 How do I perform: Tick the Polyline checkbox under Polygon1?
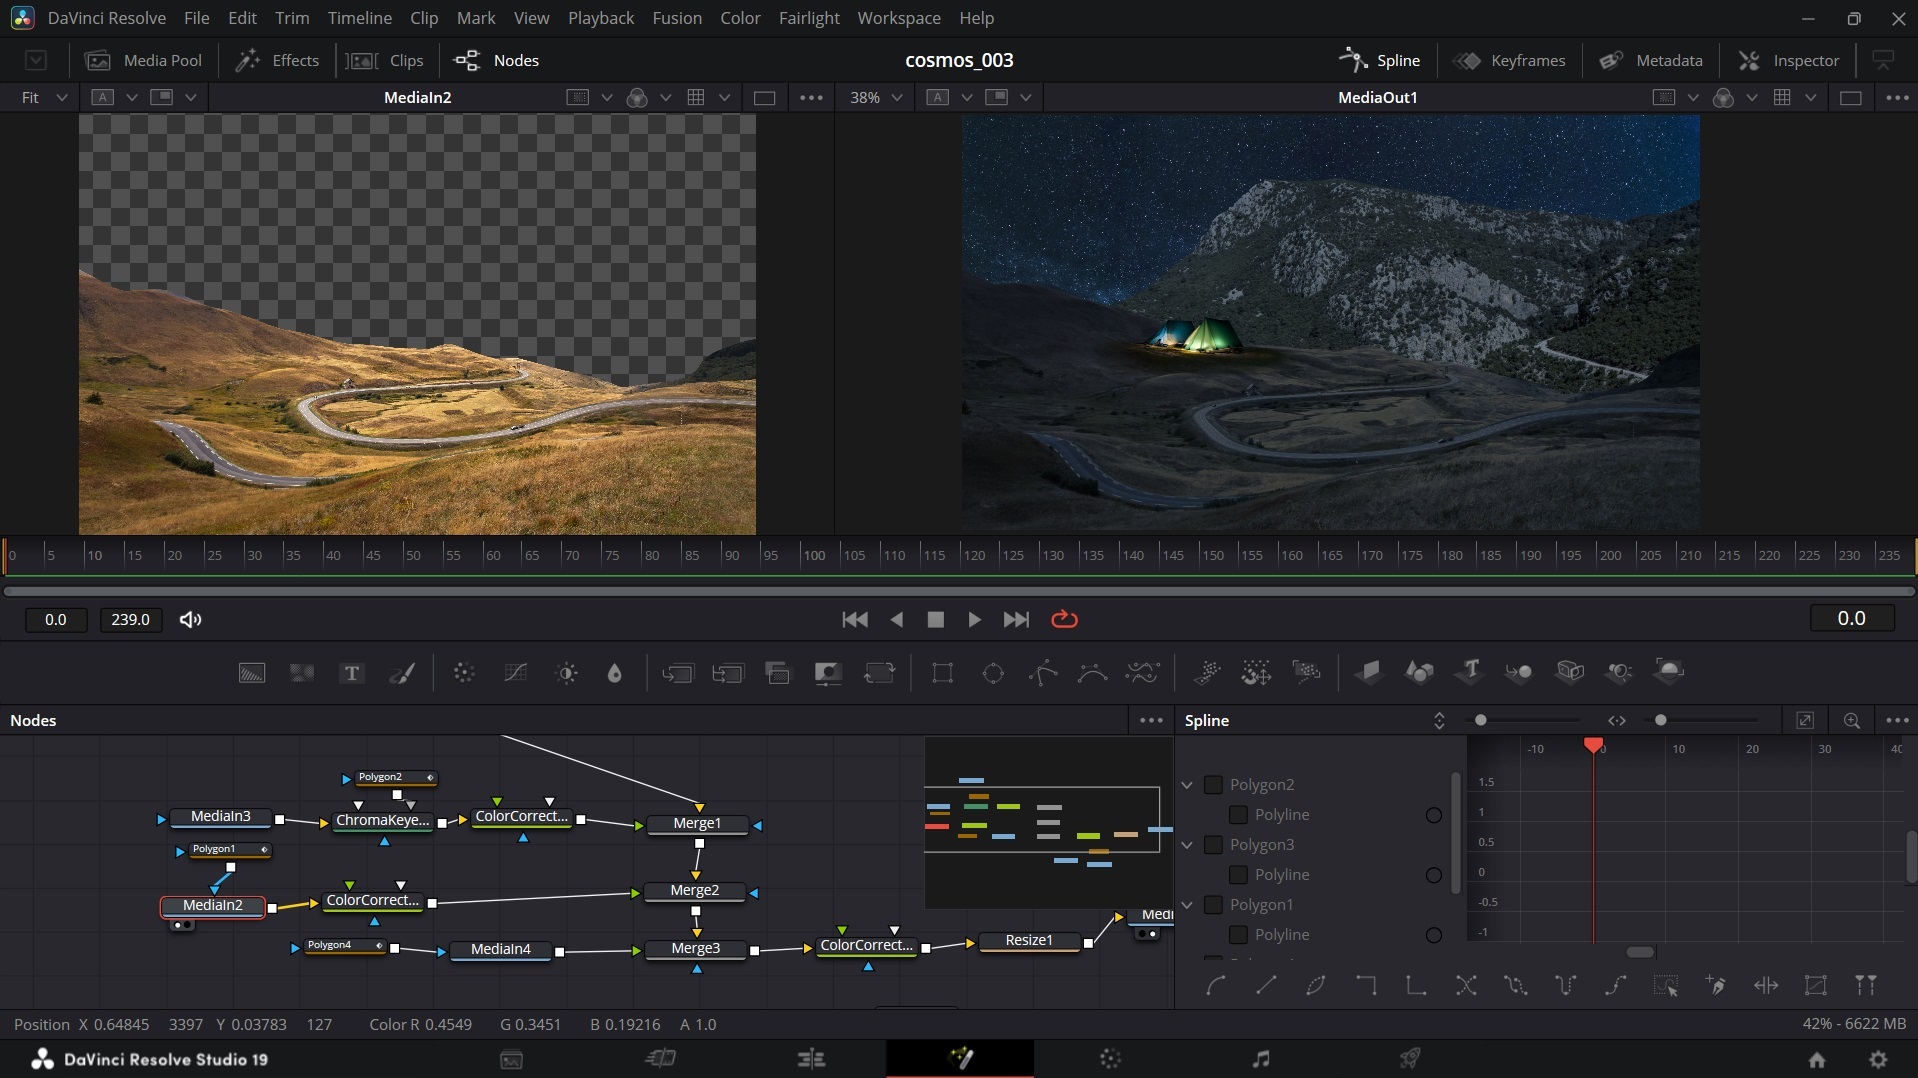1238,935
